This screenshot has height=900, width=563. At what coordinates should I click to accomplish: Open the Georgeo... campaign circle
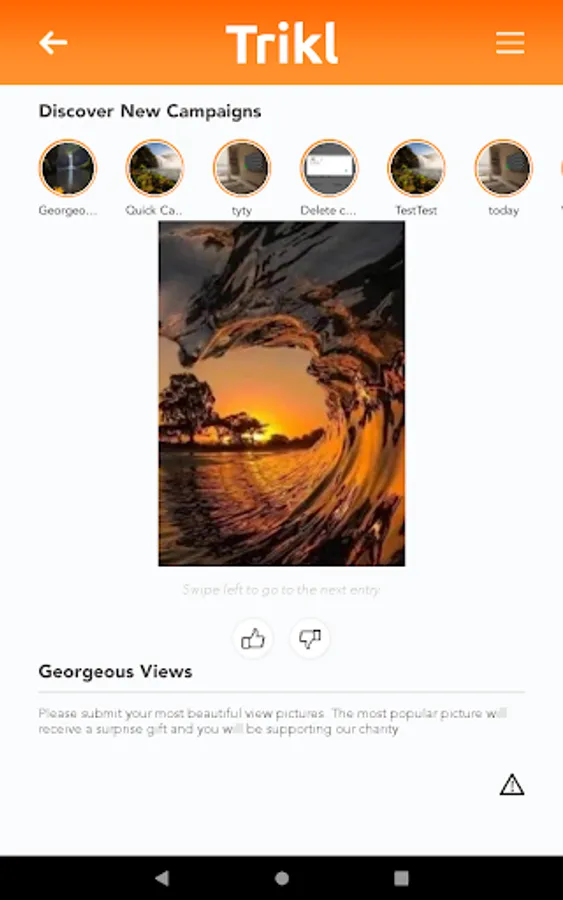click(x=68, y=169)
